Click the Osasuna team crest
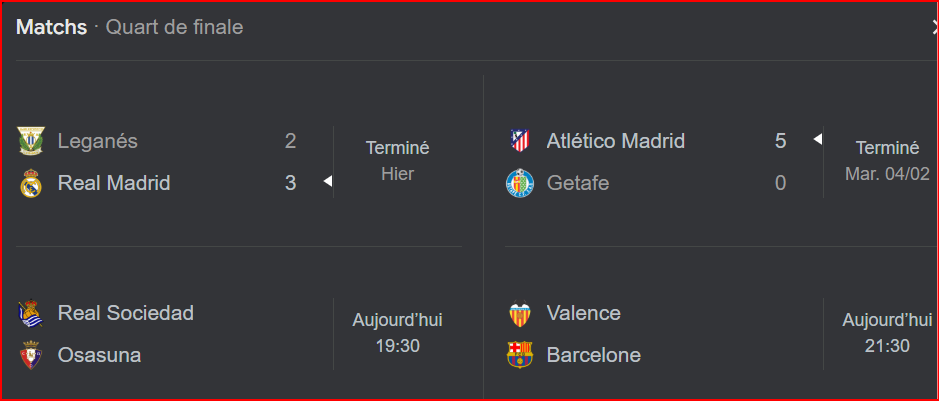The image size is (939, 401). point(32,356)
